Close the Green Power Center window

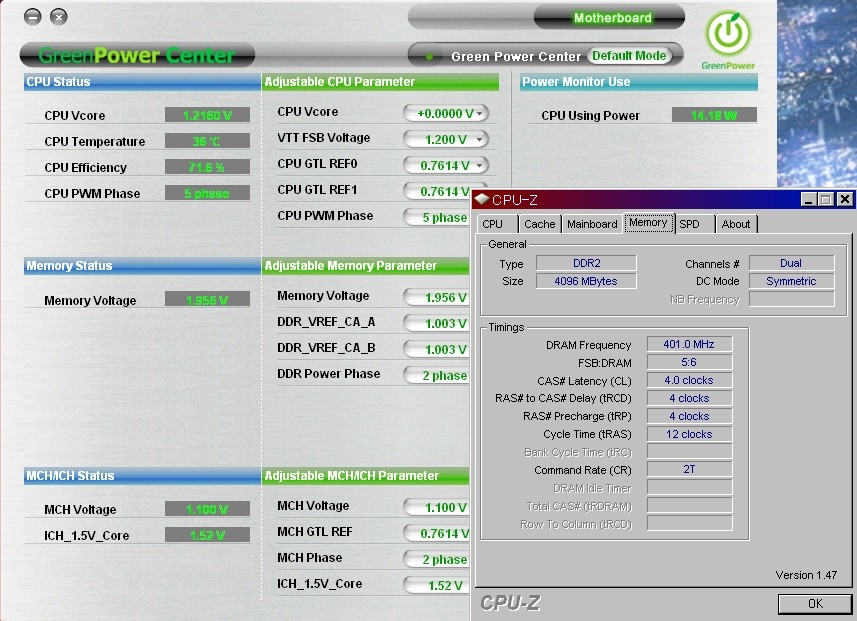pyautogui.click(x=58, y=17)
